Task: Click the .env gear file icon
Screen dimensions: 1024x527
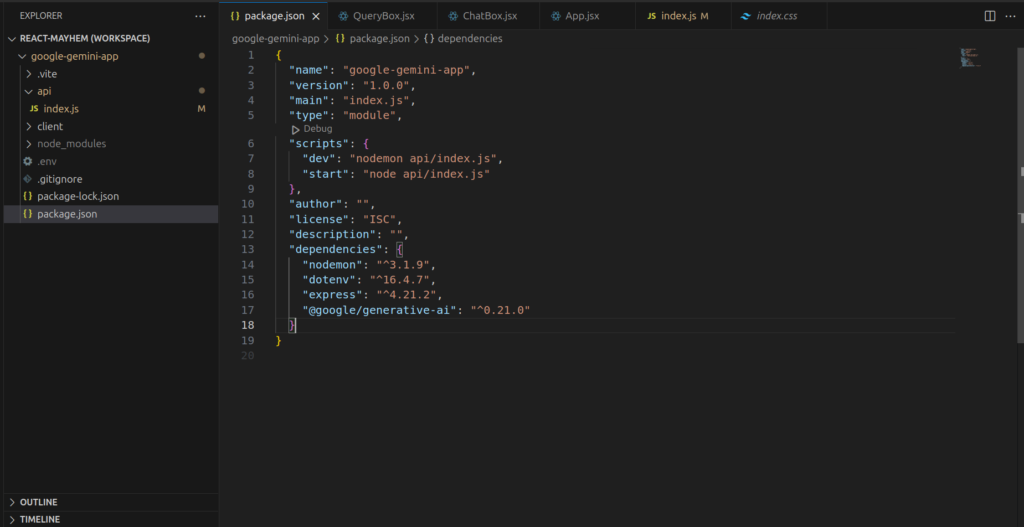Action: pyautogui.click(x=27, y=161)
